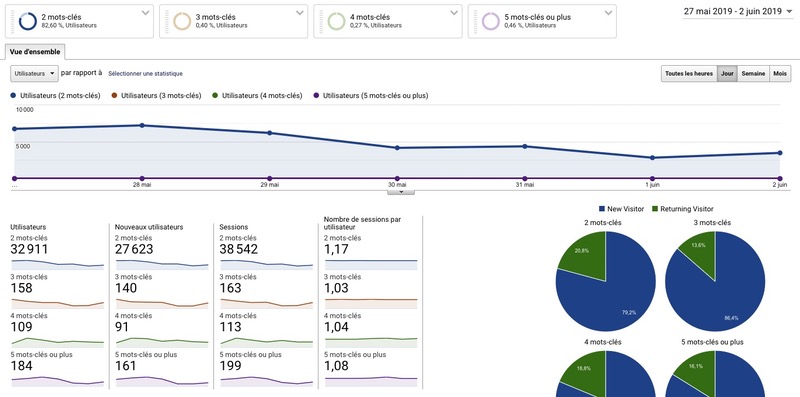Image resolution: width=800 pixels, height=397 pixels.
Task: Switch chart granularity to Semaine
Action: [x=753, y=73]
